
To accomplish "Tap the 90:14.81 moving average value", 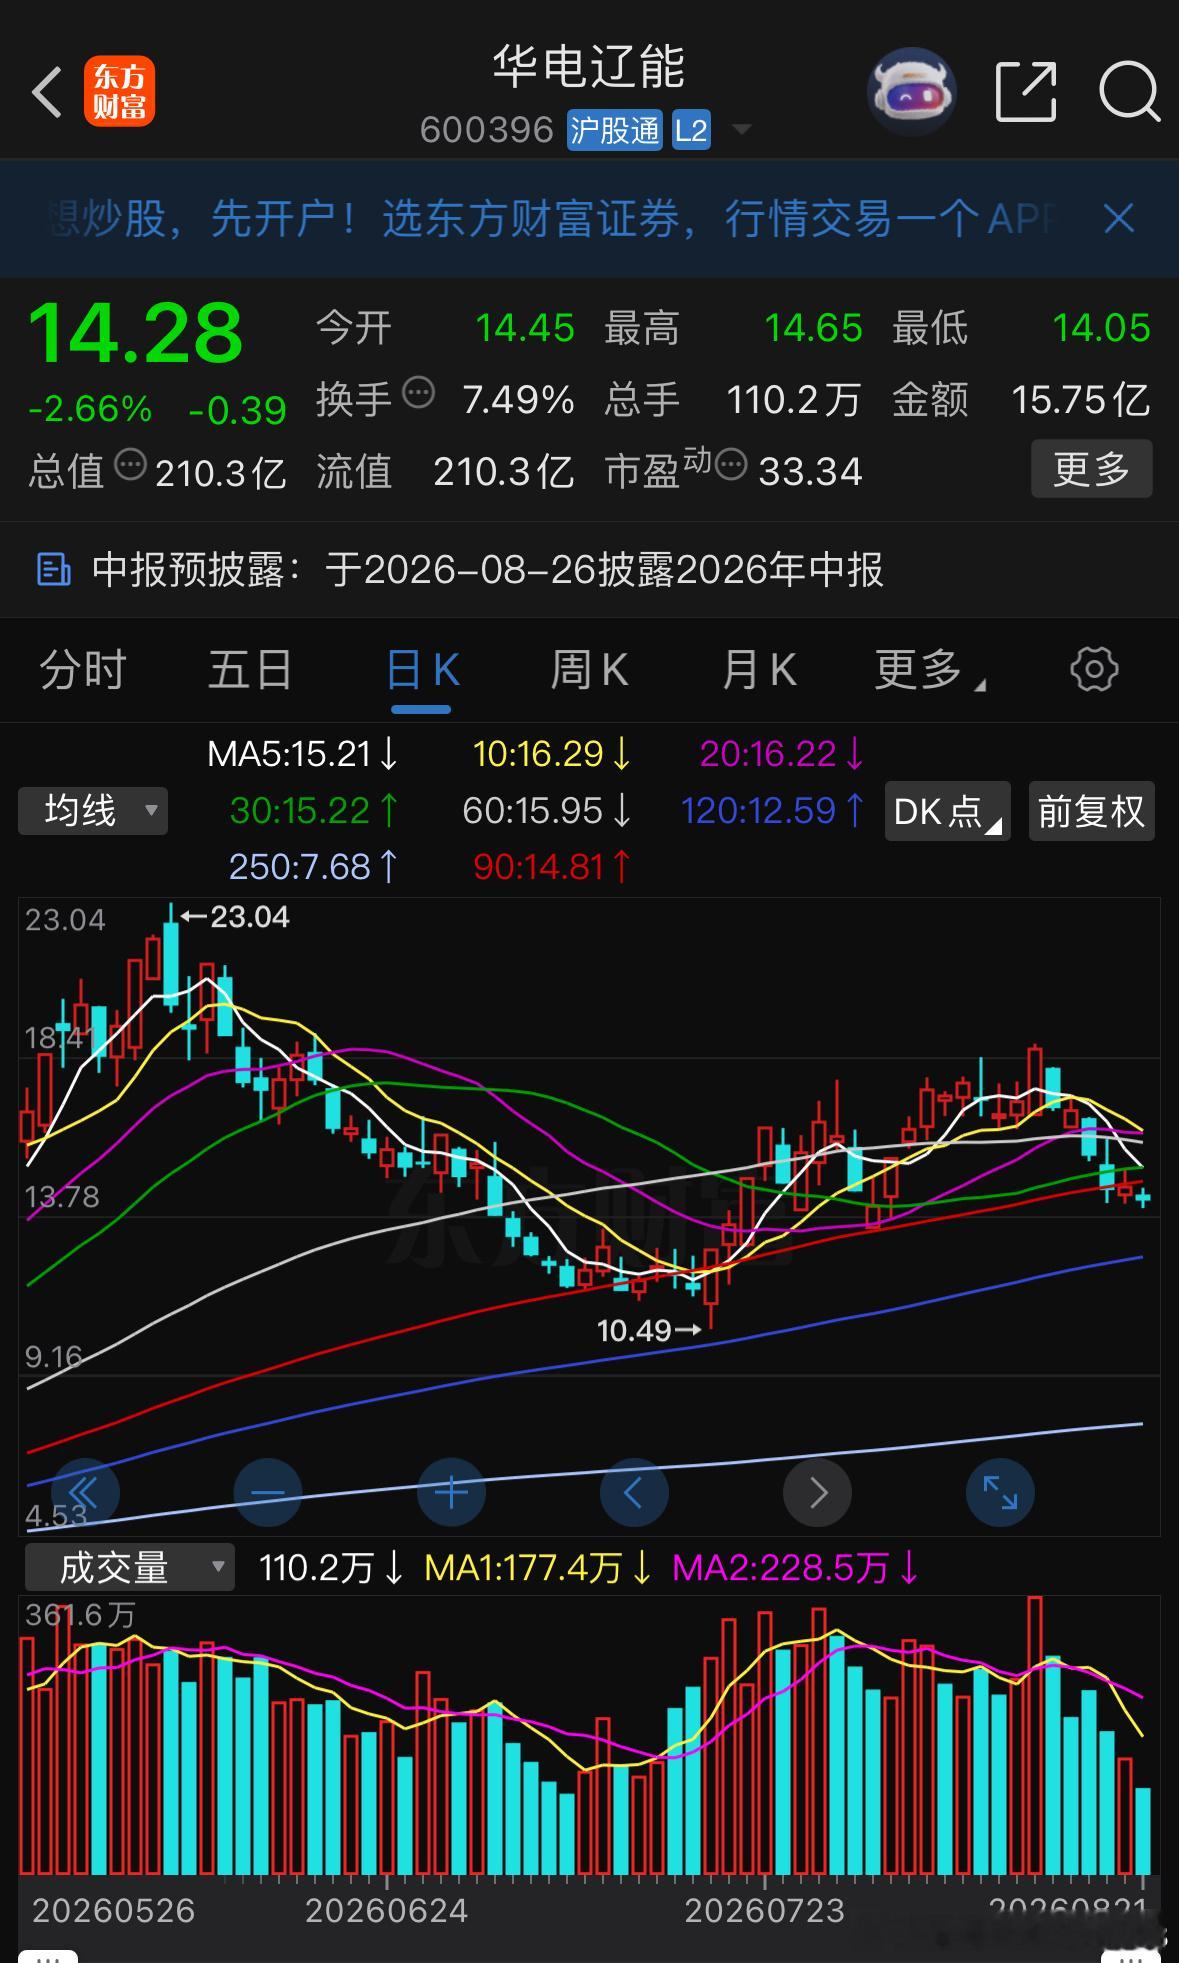I will (552, 866).
